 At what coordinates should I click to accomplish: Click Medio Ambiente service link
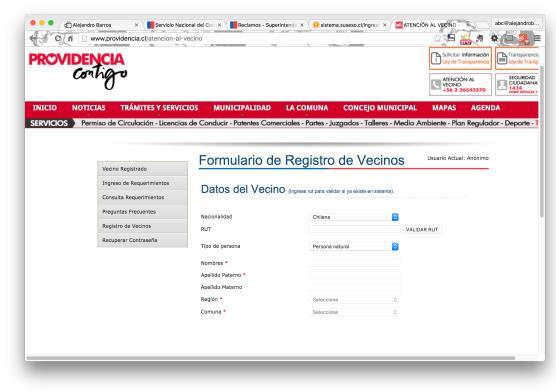[x=420, y=123]
